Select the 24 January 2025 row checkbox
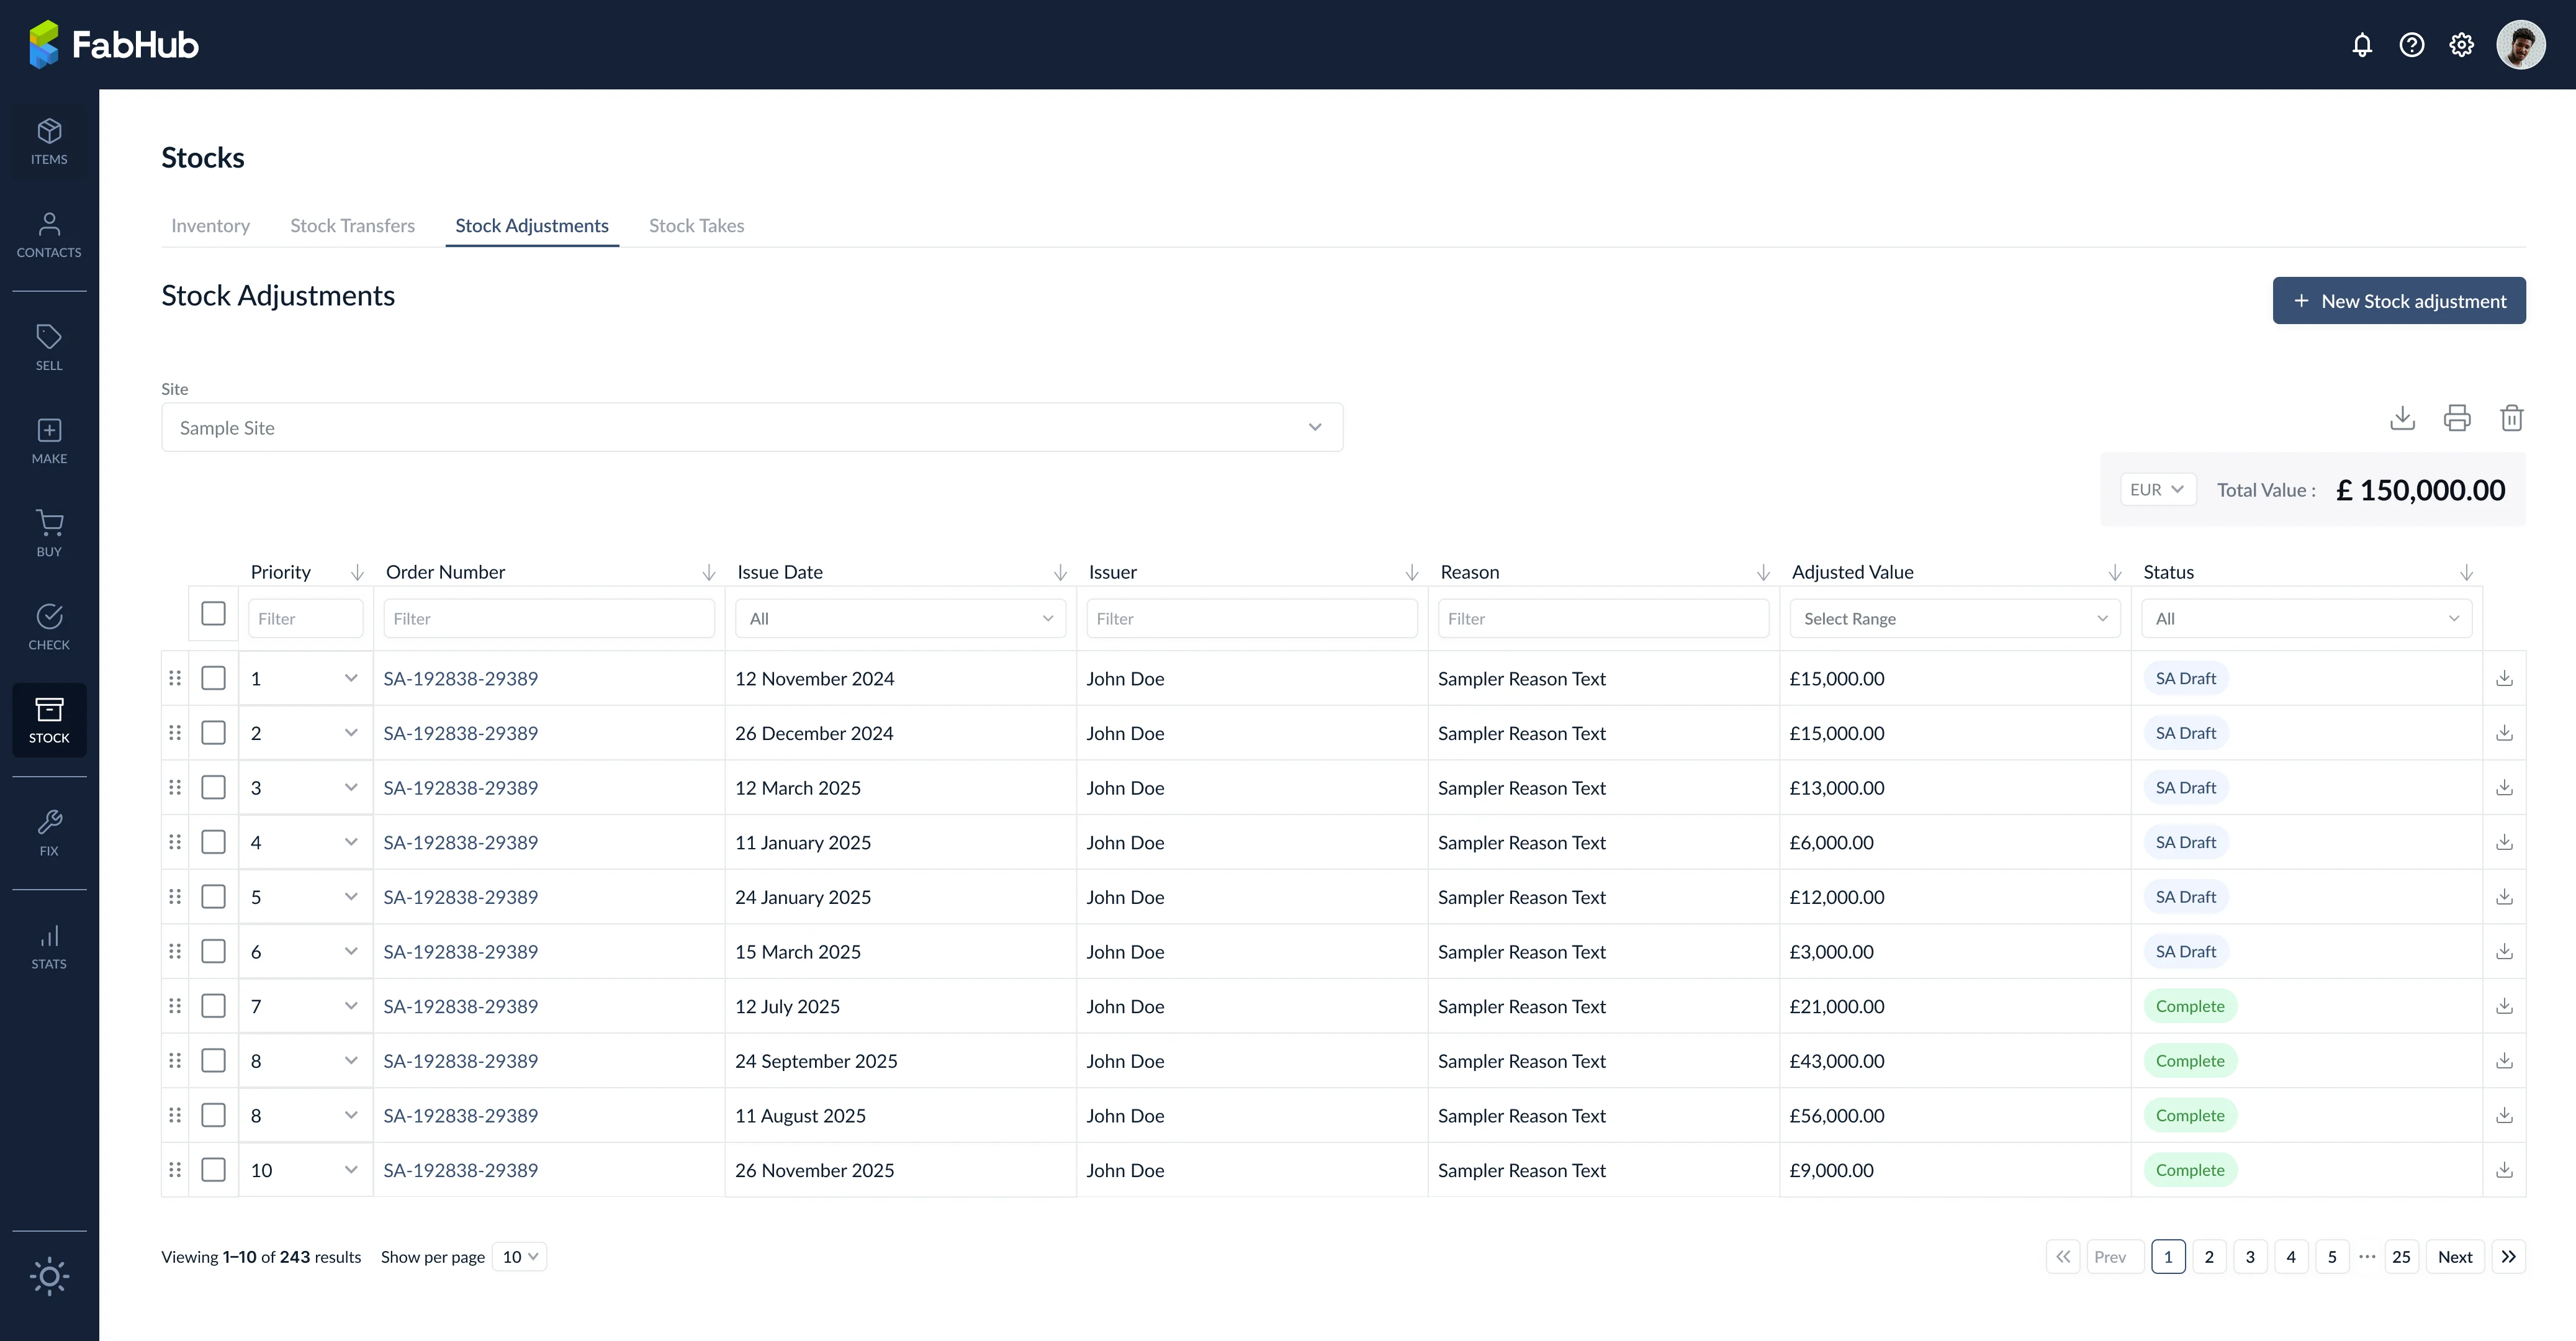The image size is (2576, 1341). (x=213, y=897)
